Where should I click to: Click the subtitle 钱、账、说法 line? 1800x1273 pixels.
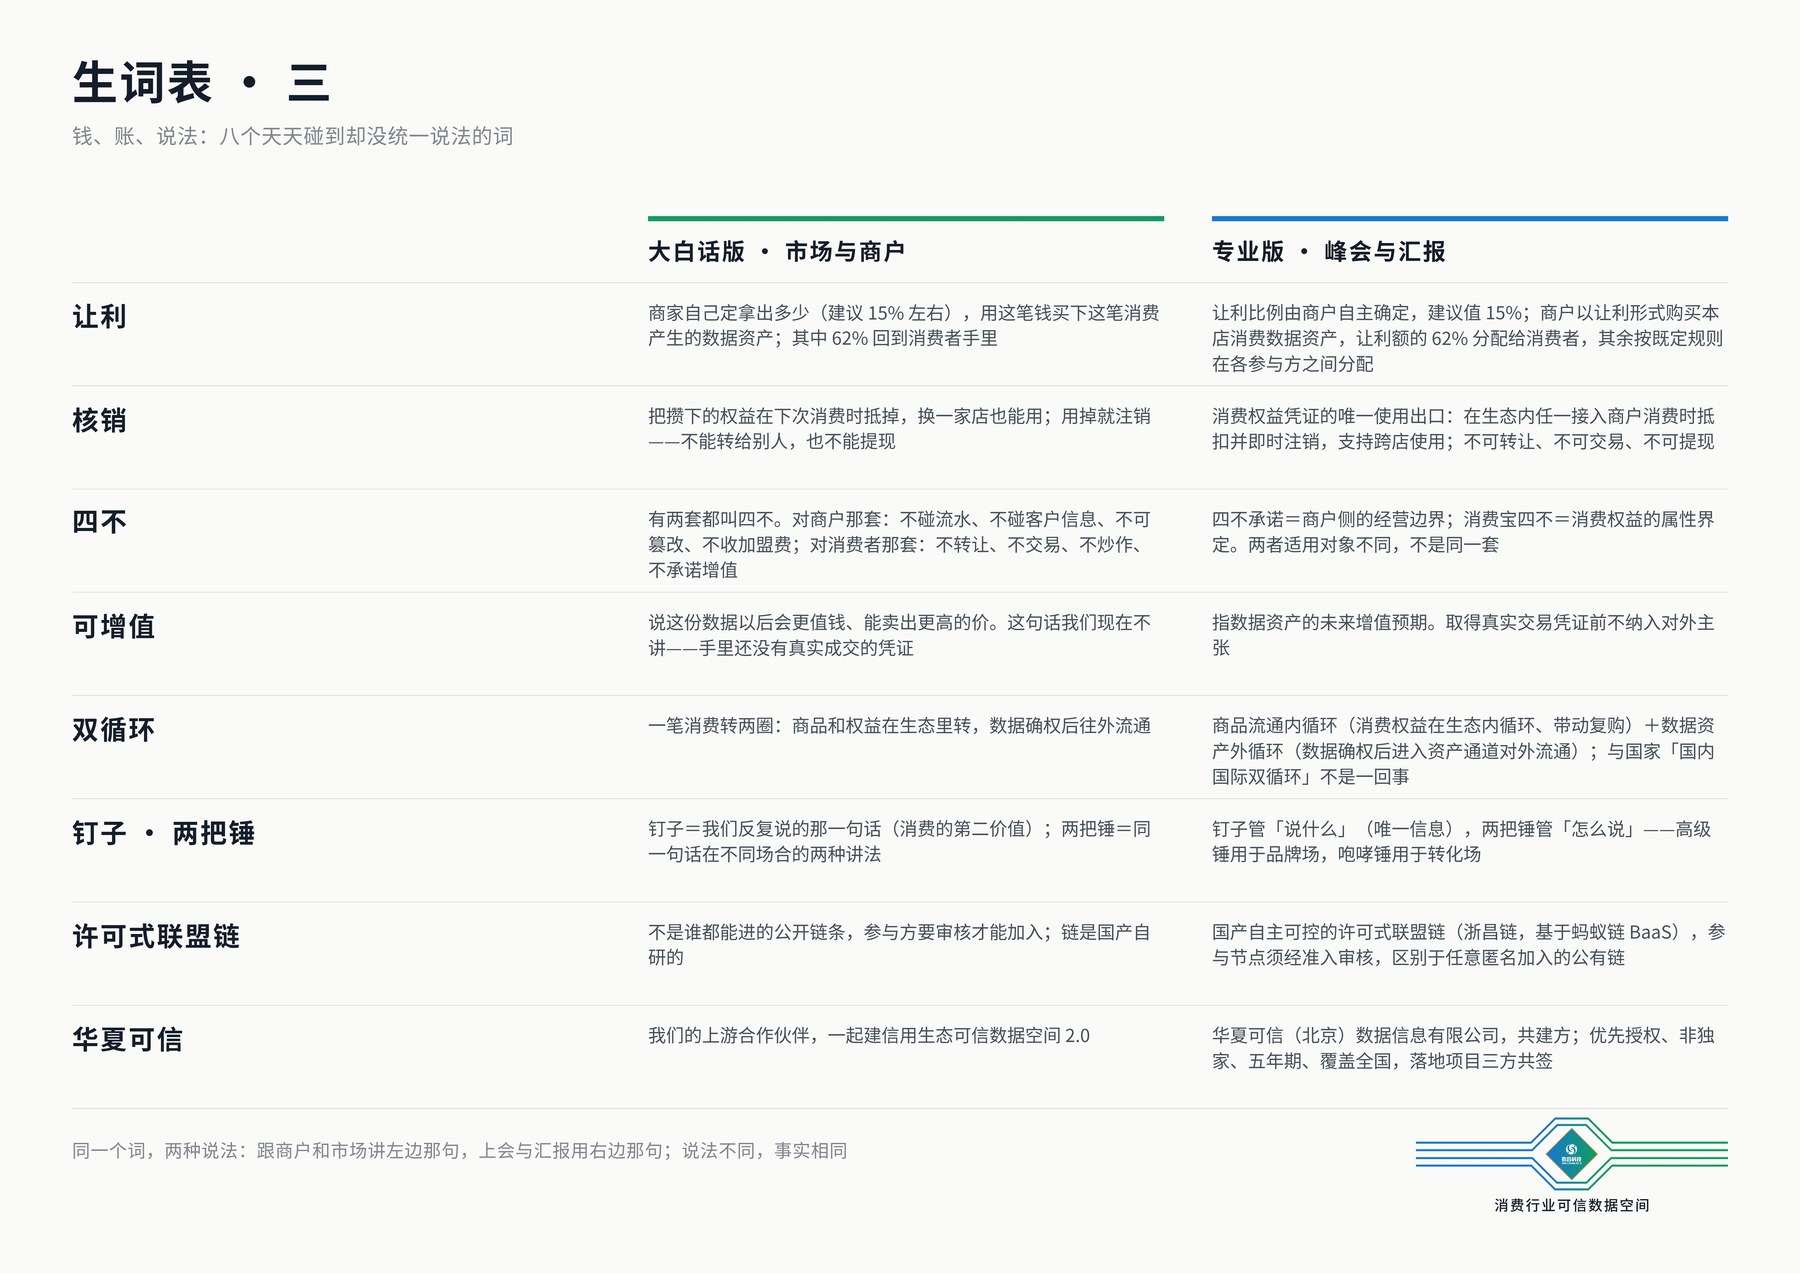(292, 136)
